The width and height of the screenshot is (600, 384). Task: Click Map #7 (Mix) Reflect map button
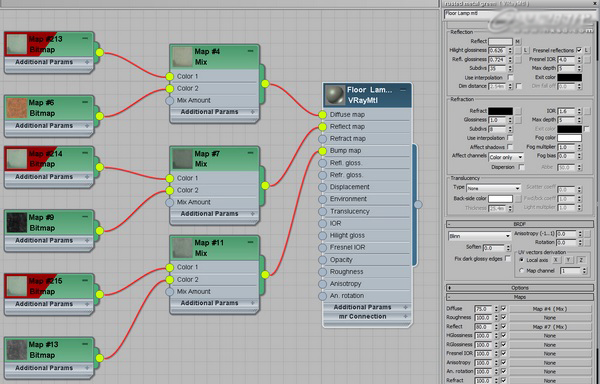(x=550, y=327)
